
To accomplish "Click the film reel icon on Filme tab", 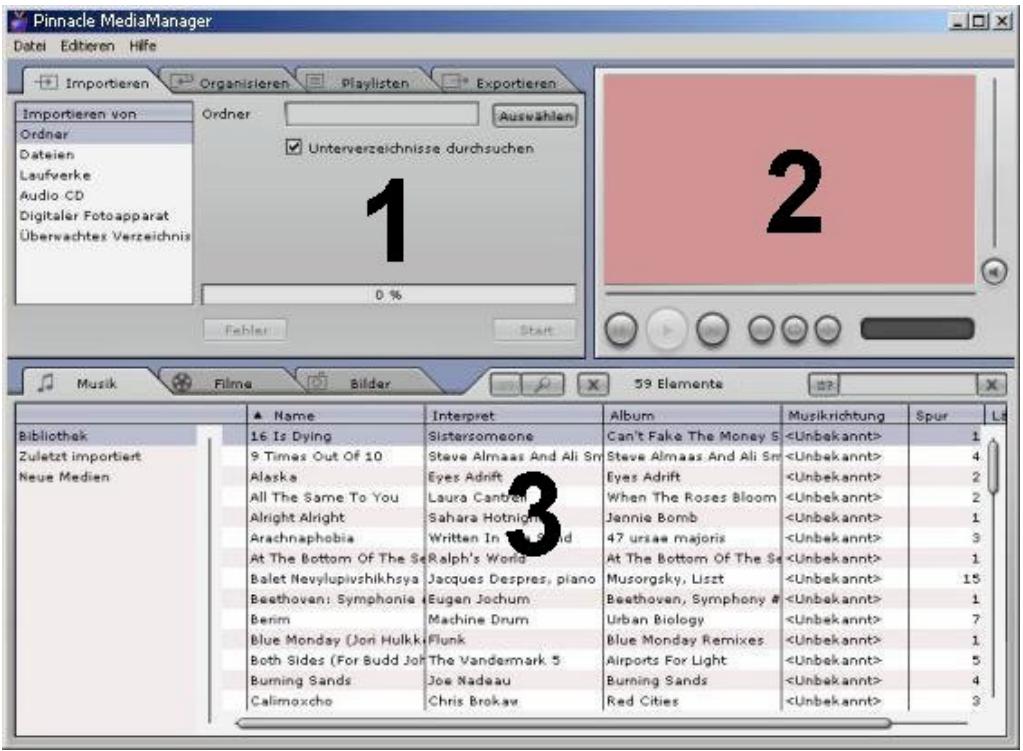I will coord(182,382).
